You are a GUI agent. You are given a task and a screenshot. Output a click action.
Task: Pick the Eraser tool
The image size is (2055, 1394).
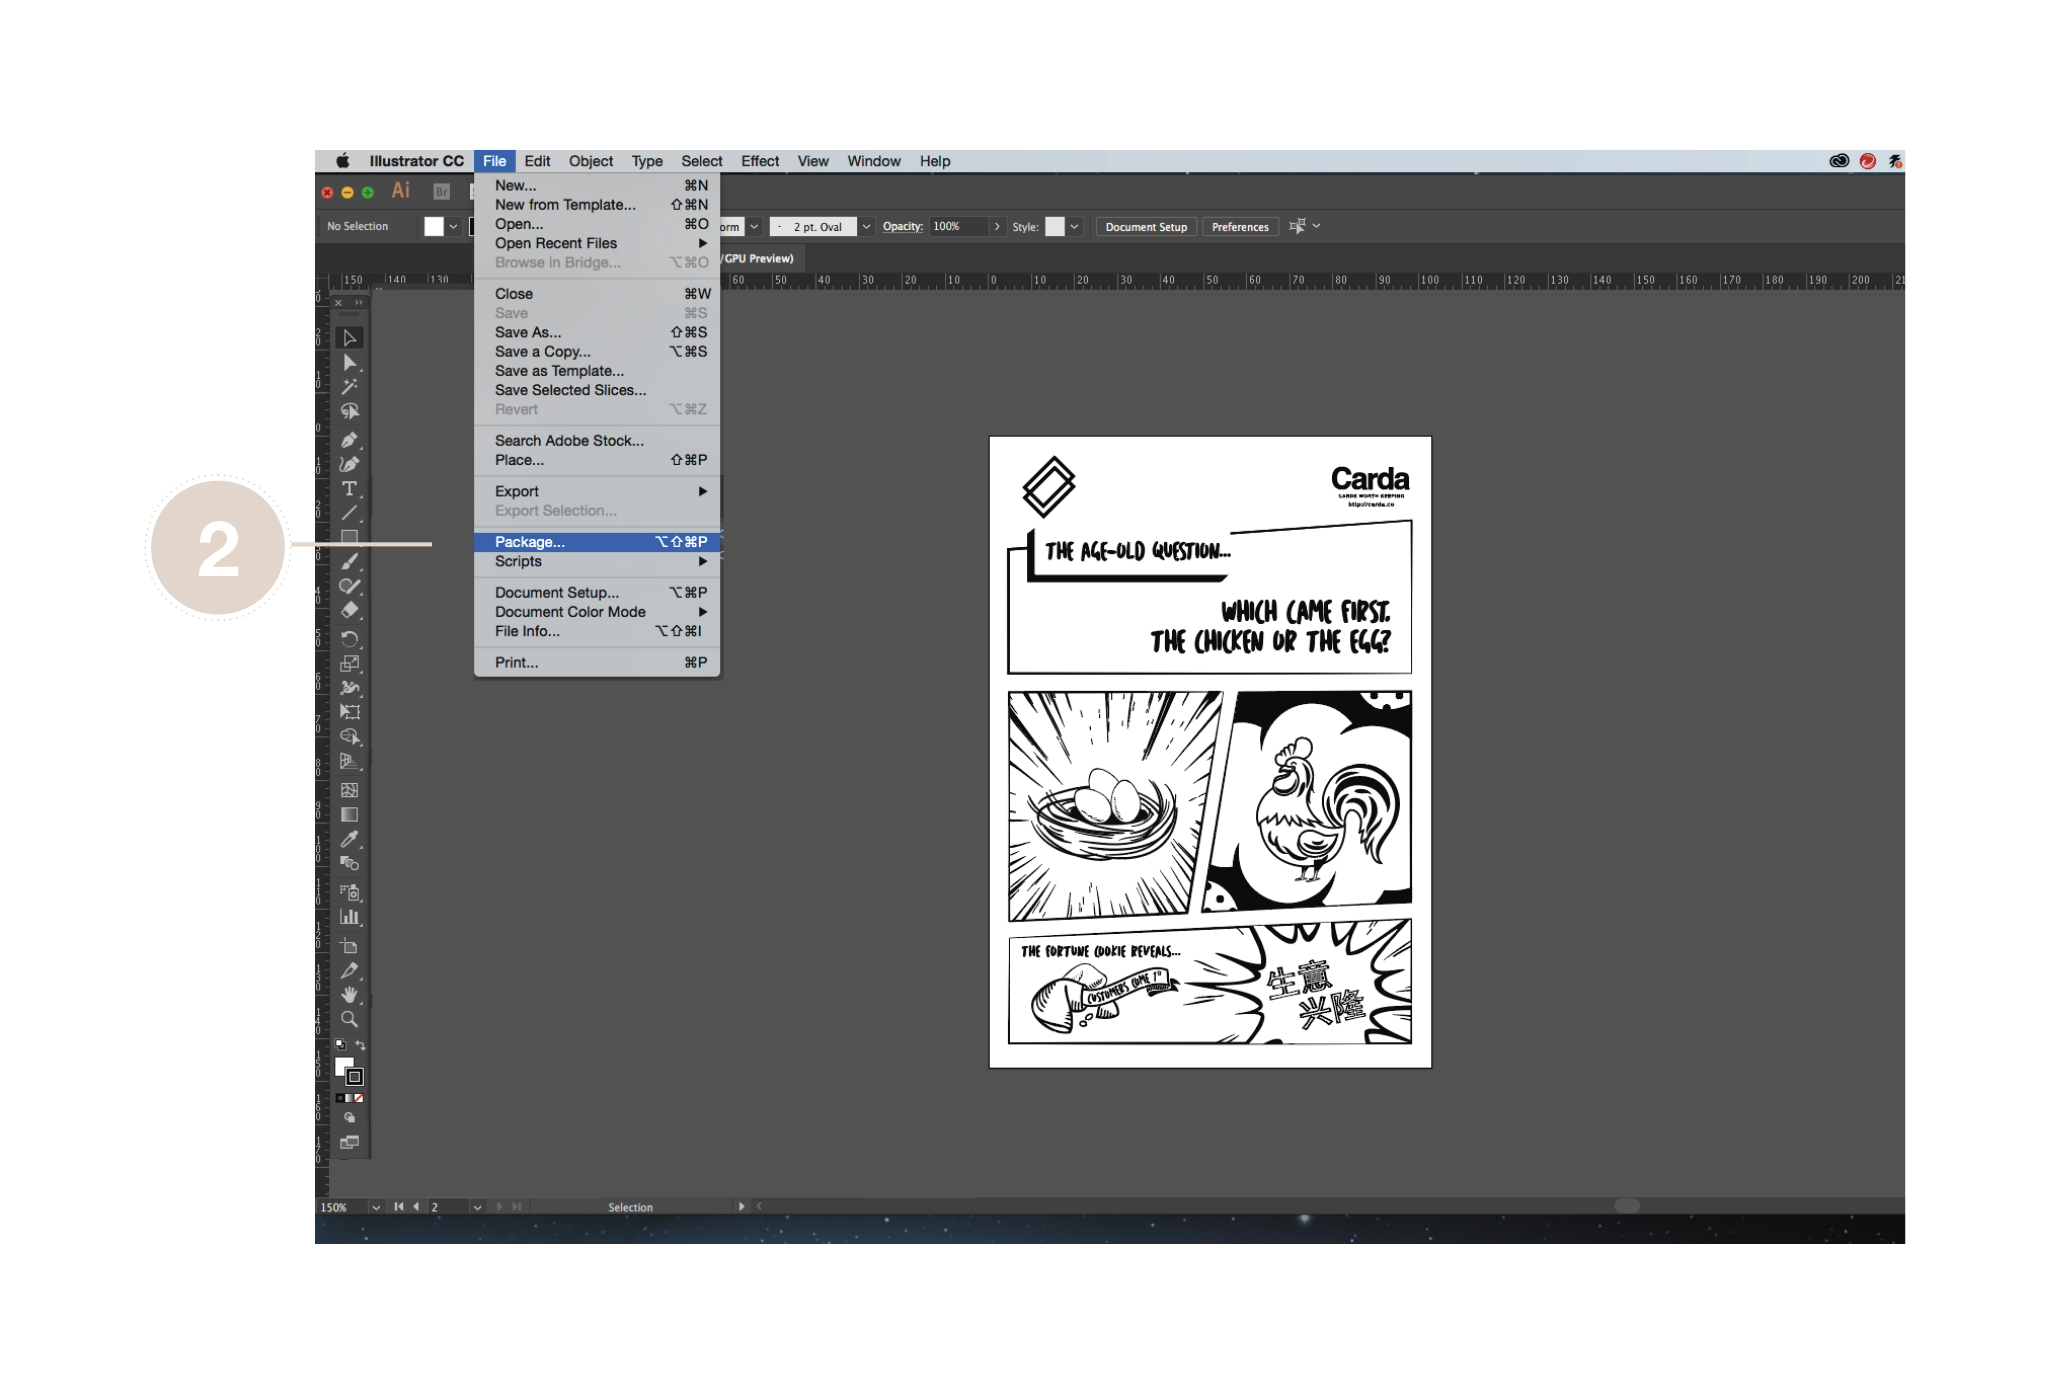(349, 611)
